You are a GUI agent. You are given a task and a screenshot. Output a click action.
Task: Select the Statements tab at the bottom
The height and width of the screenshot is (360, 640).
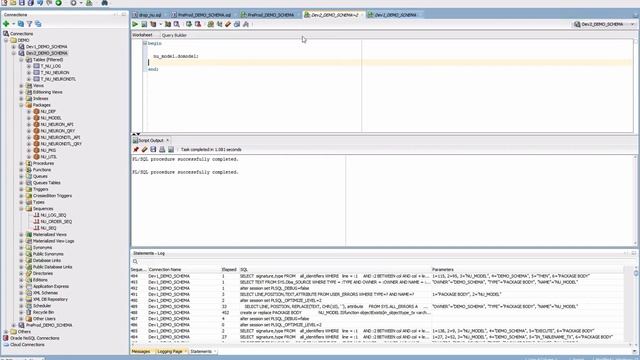[x=201, y=351]
